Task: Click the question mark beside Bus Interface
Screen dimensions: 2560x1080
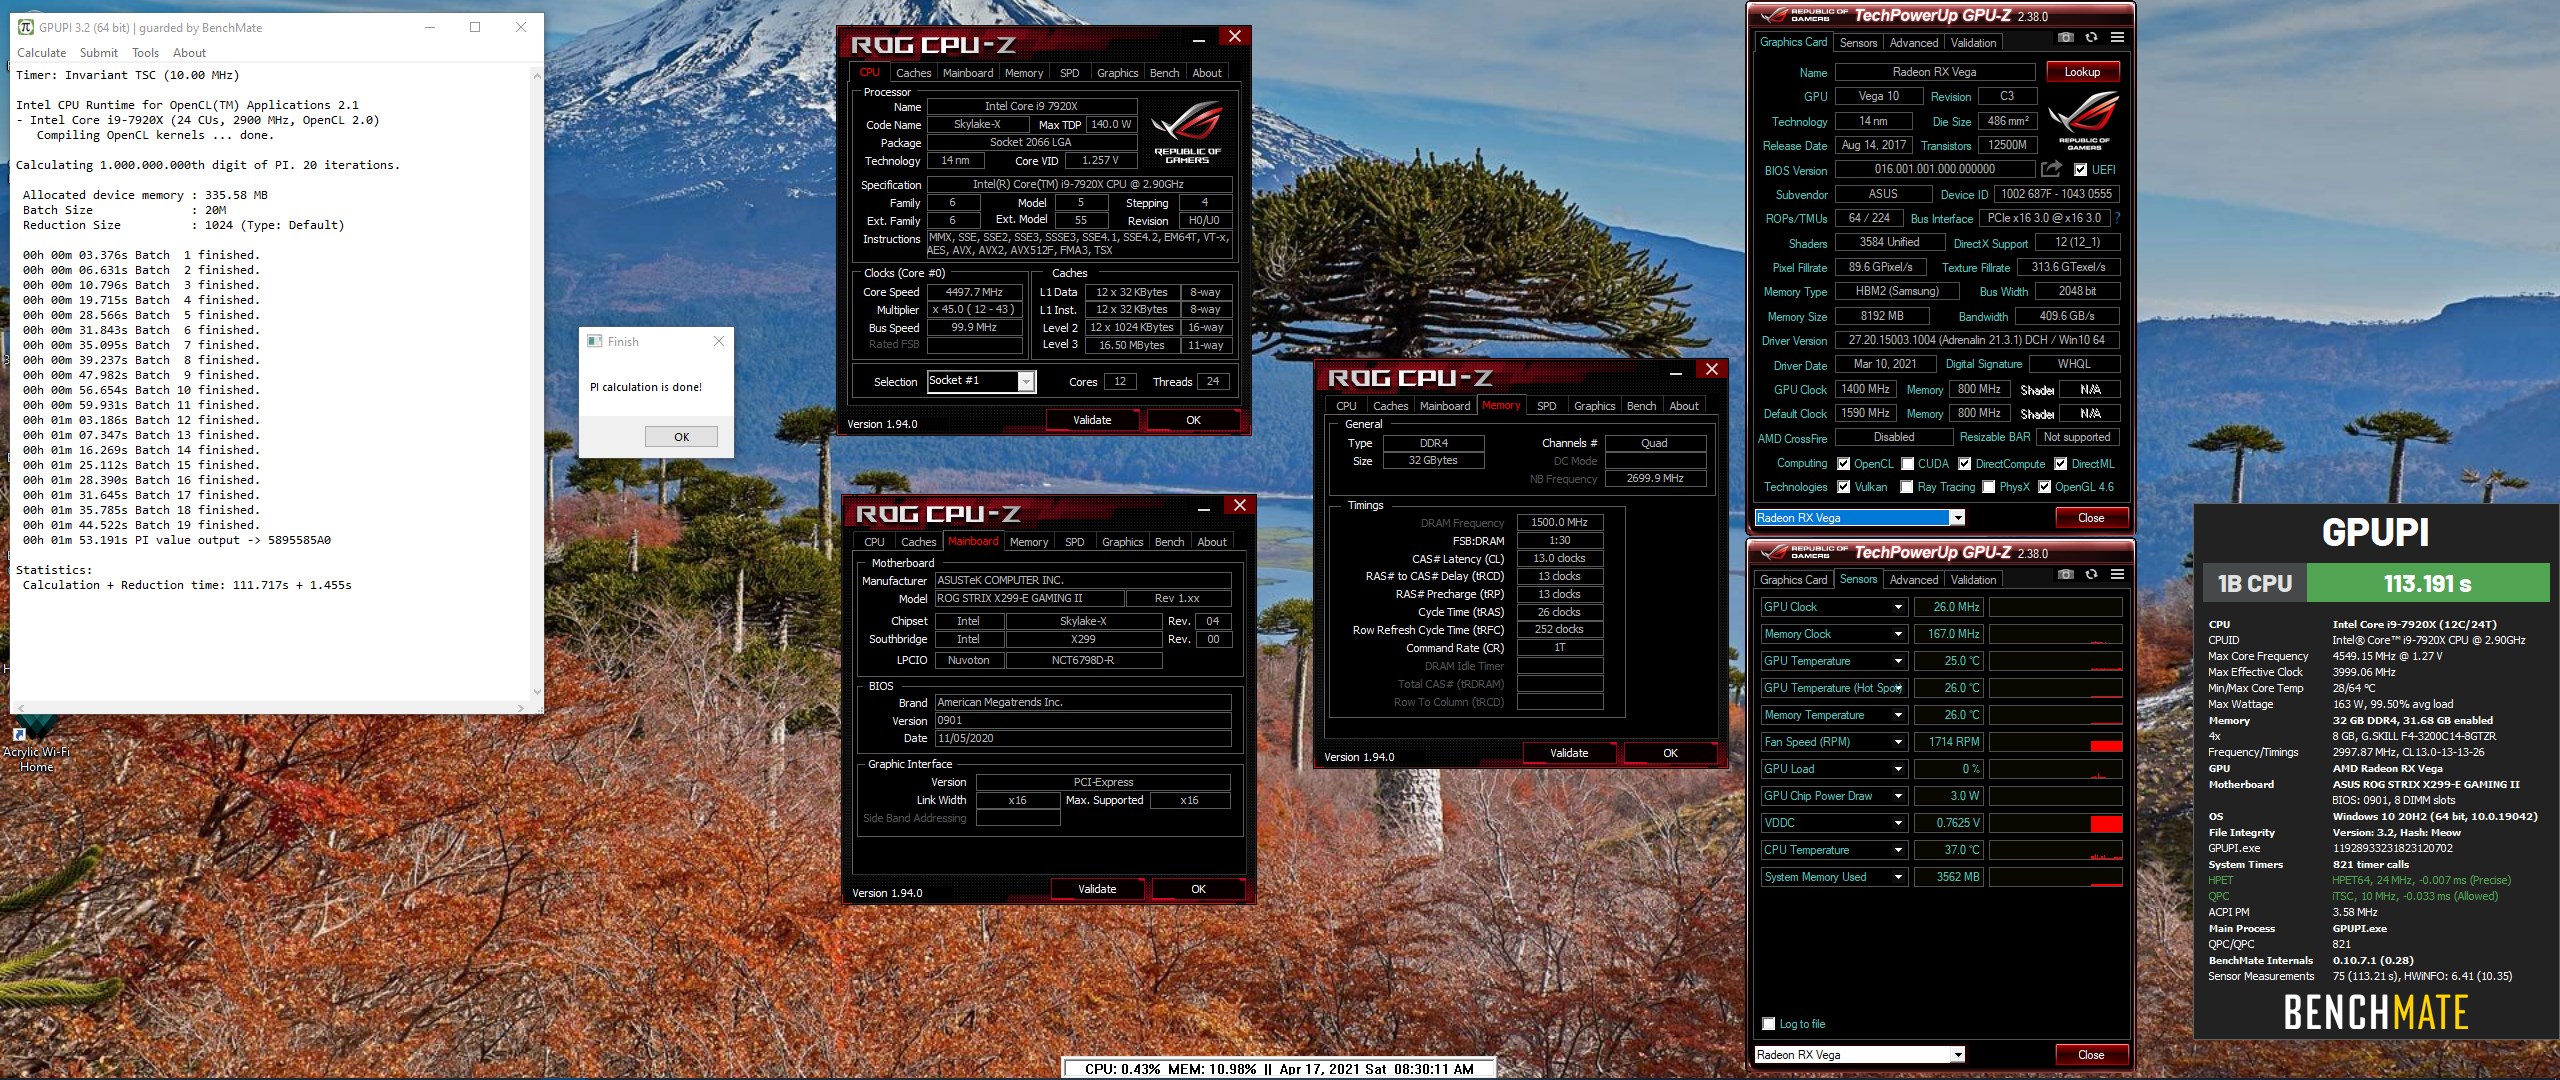Action: pyautogui.click(x=2117, y=218)
